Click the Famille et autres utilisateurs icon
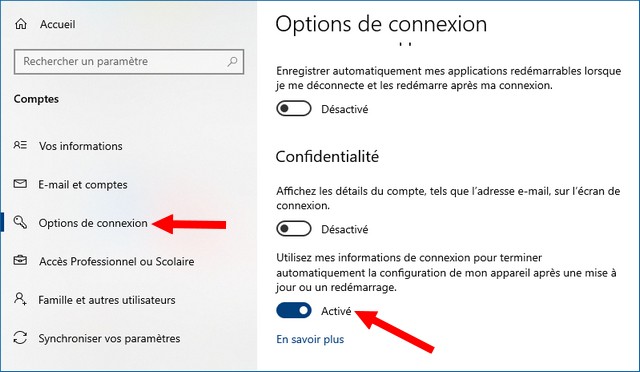 point(20,299)
